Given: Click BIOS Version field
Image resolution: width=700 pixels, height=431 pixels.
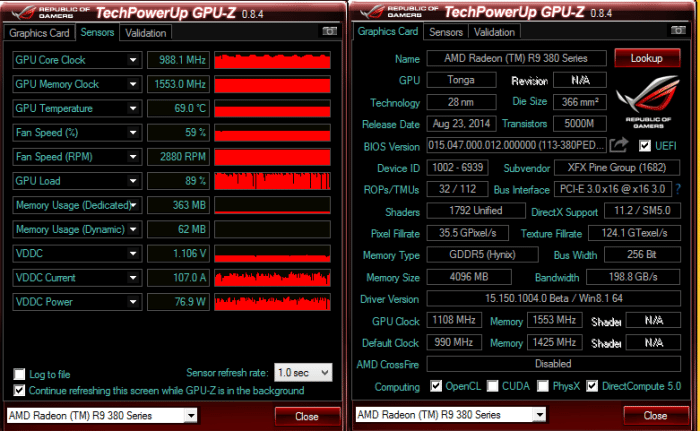Looking at the screenshot, I should 517,145.
